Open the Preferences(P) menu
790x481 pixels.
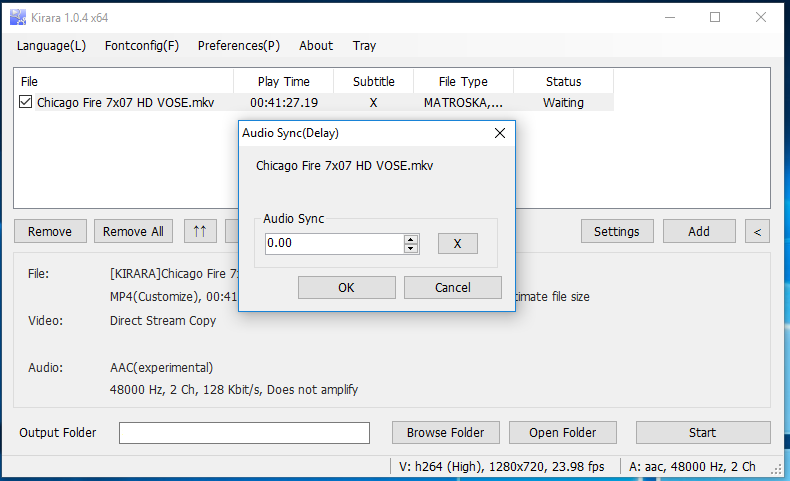pyautogui.click(x=239, y=45)
